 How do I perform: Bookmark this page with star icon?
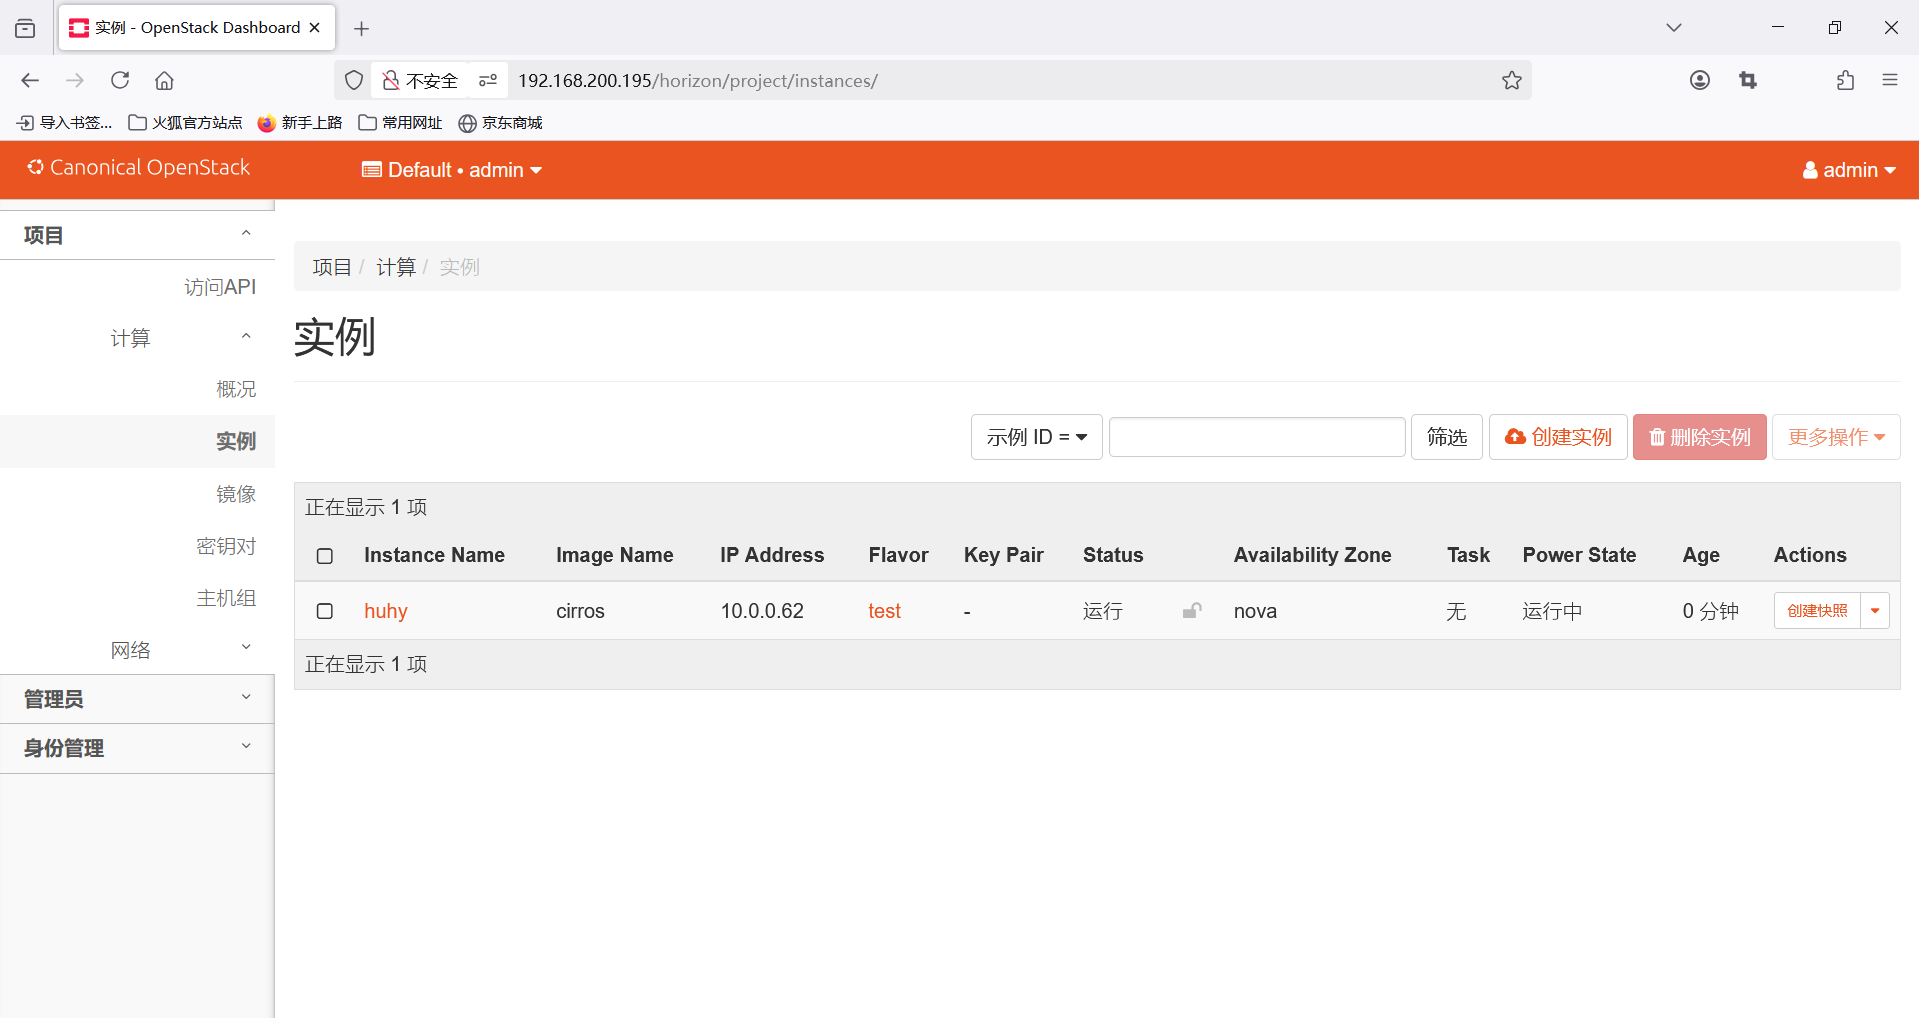(1511, 80)
